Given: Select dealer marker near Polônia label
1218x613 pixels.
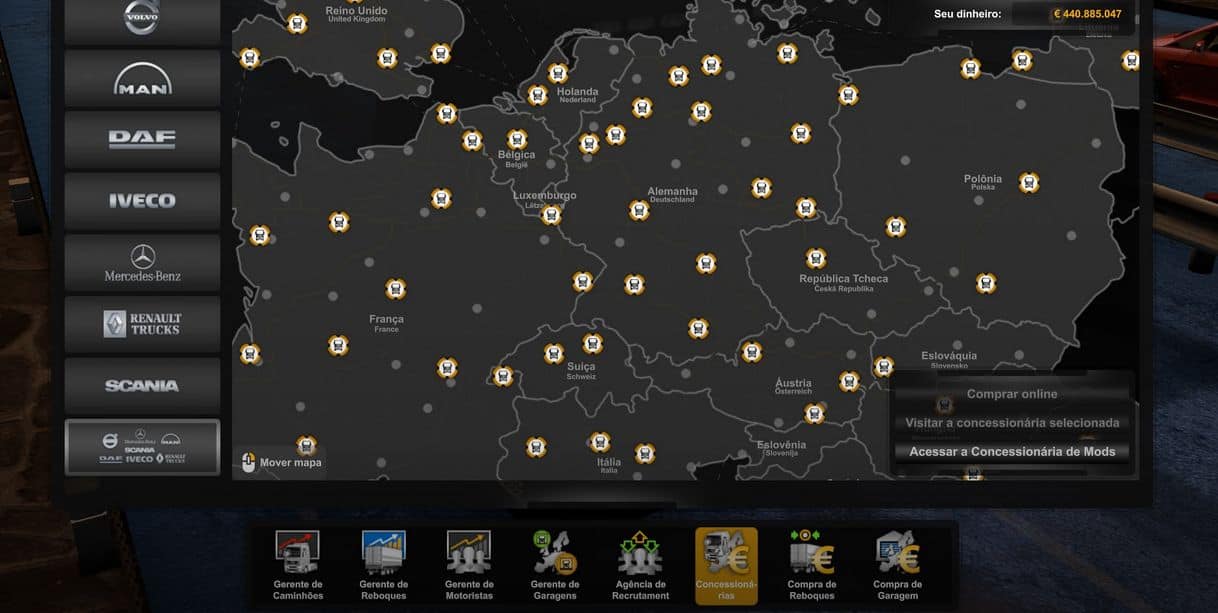Looking at the screenshot, I should point(1029,183).
